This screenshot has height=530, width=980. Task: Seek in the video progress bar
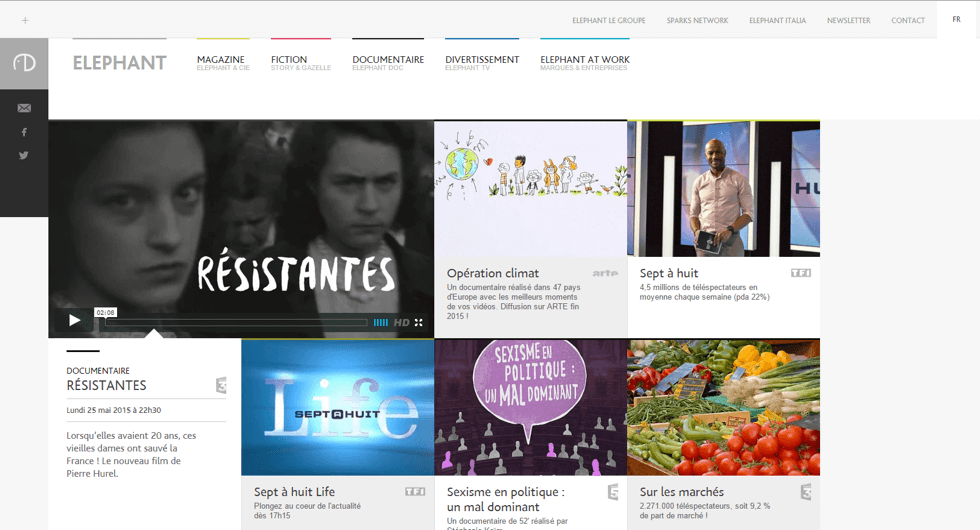[236, 322]
